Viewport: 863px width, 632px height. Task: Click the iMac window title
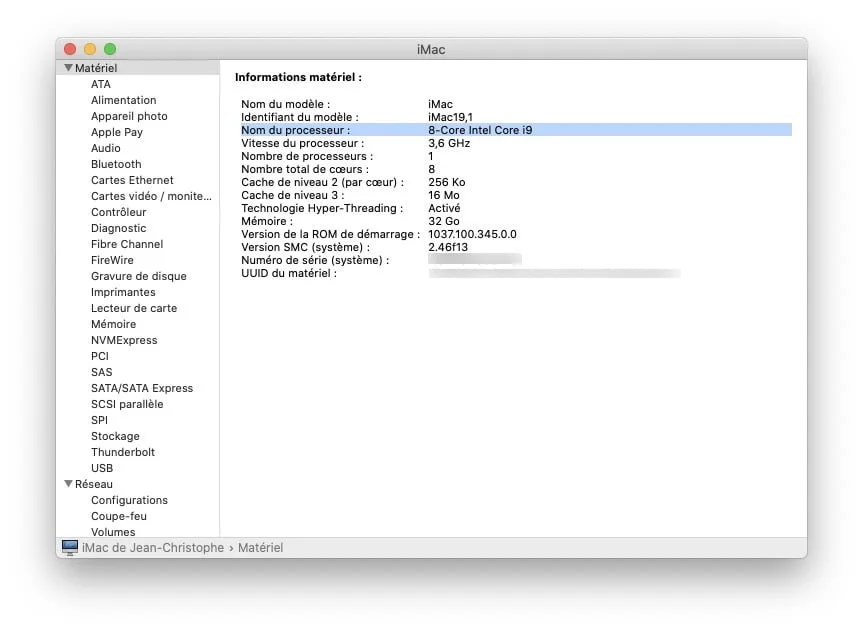[431, 50]
